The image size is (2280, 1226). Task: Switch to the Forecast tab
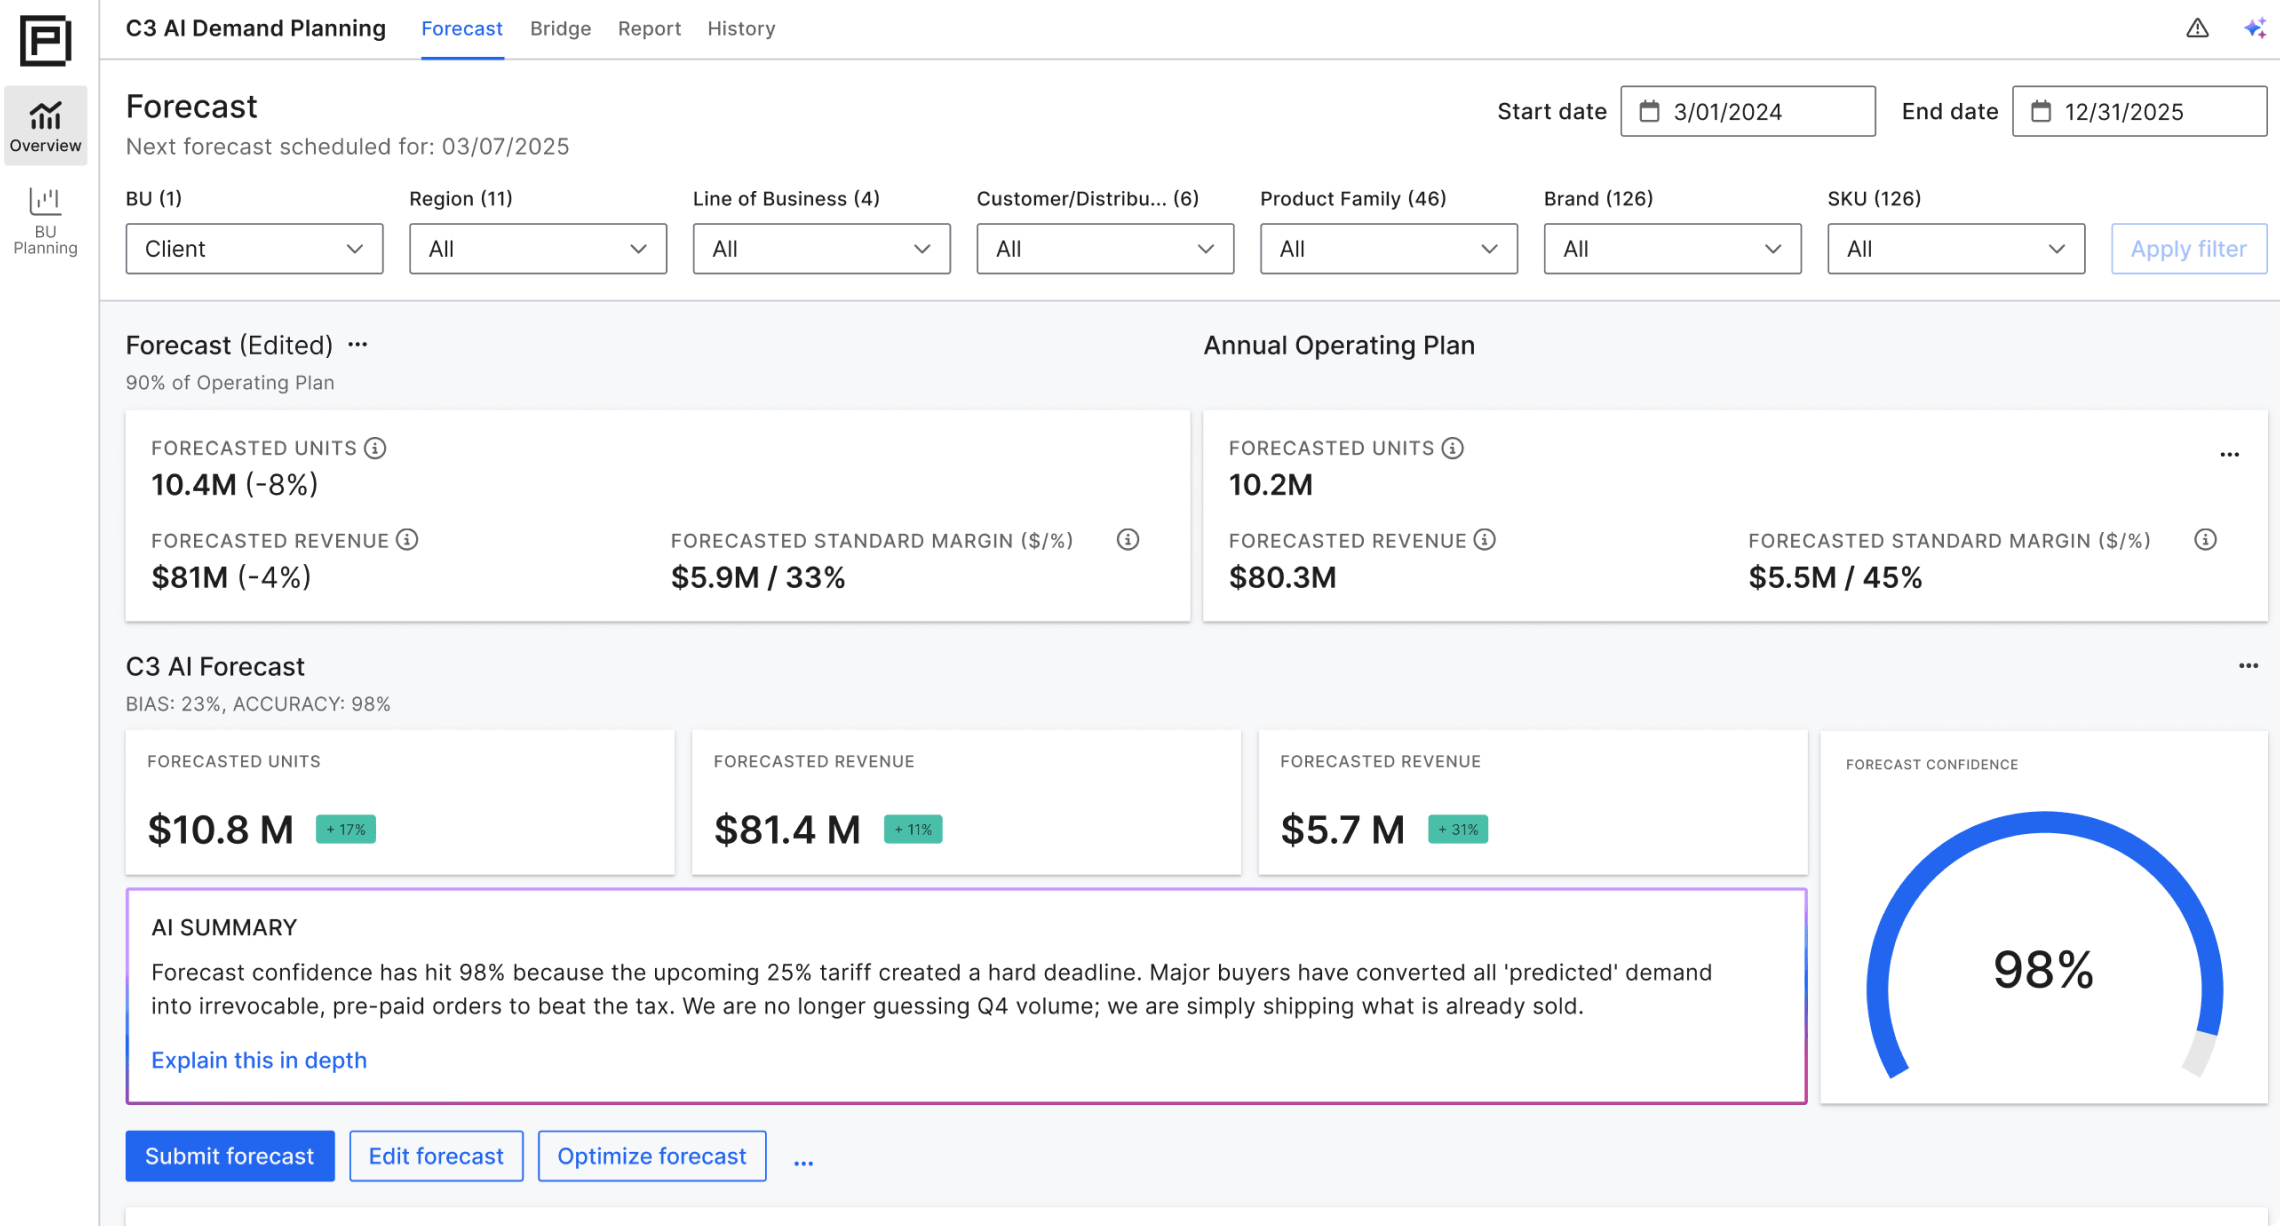[462, 29]
